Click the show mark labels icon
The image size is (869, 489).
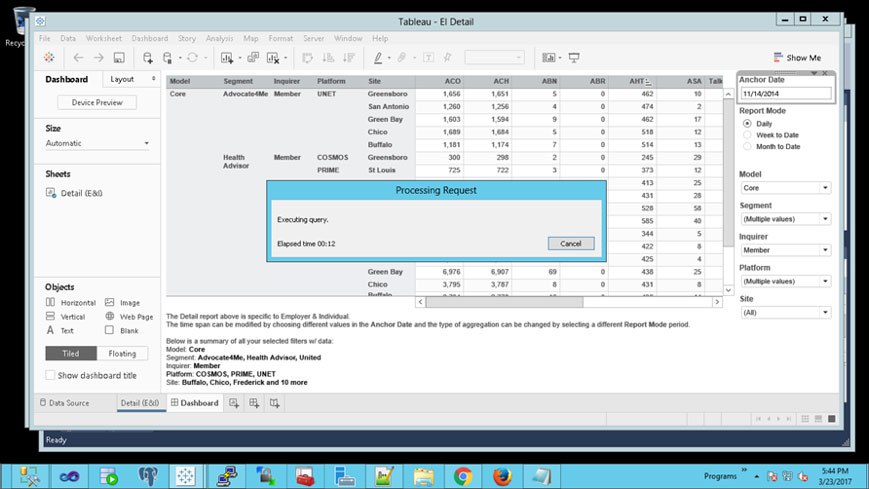[428, 58]
